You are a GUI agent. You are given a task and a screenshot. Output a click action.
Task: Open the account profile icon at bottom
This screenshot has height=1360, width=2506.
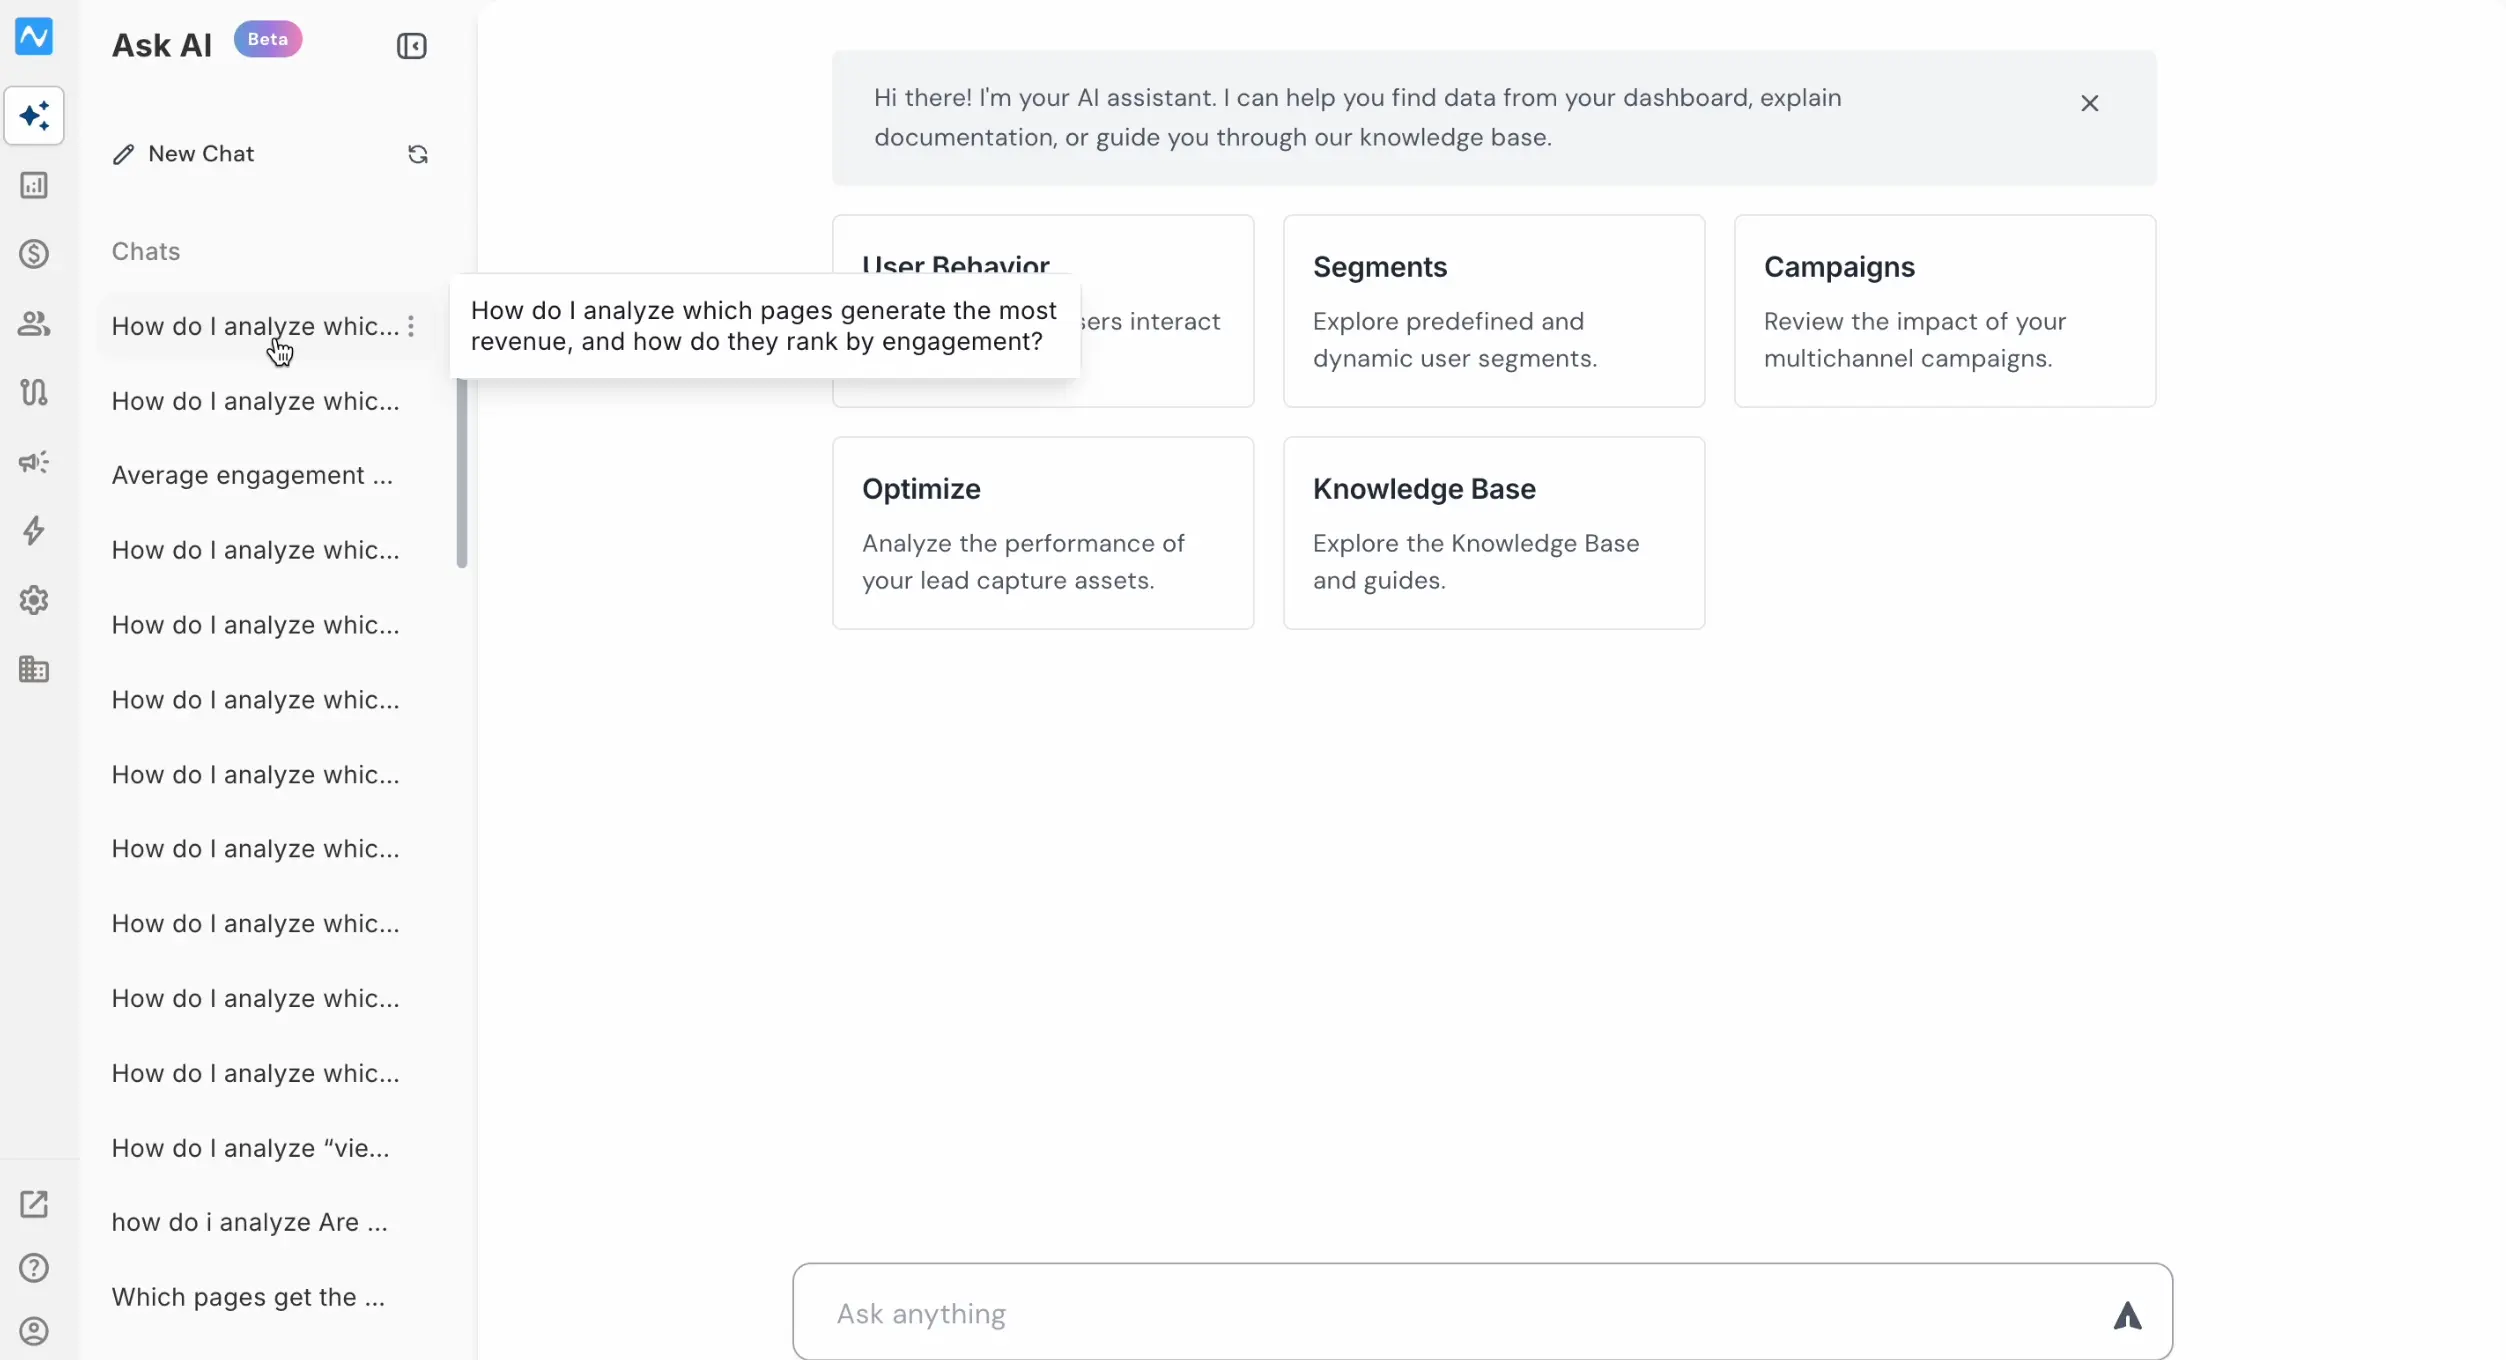34,1332
